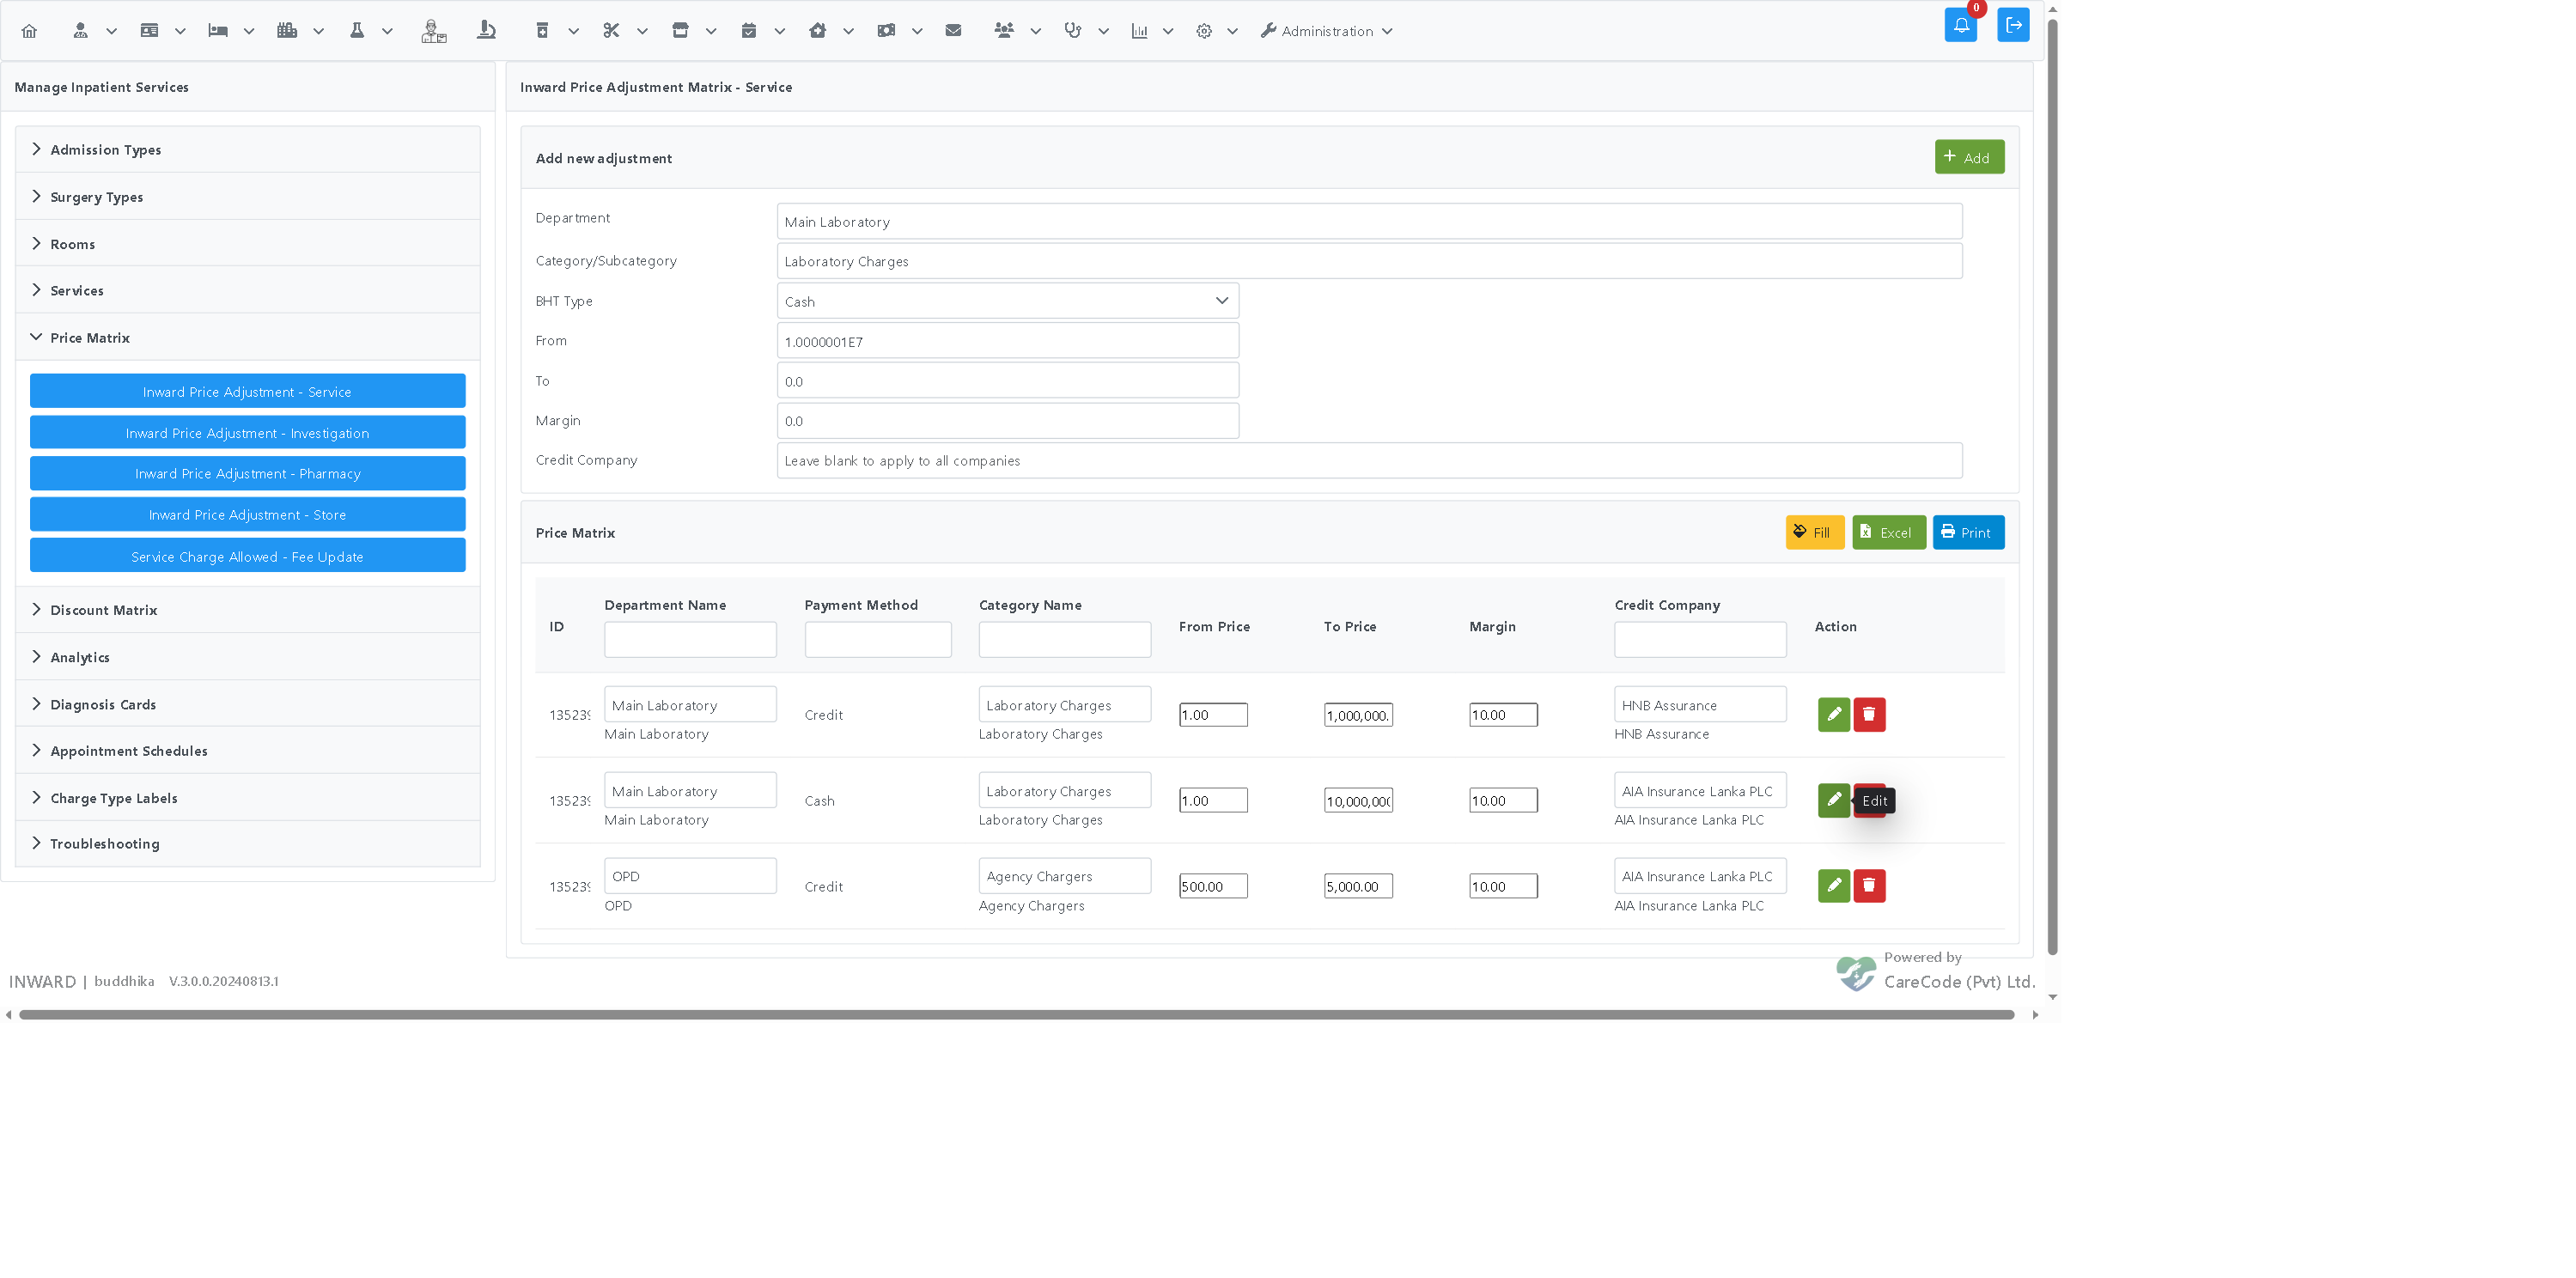This screenshot has height=1278, width=2576.
Task: Click the logout icon at top right
Action: (2013, 25)
